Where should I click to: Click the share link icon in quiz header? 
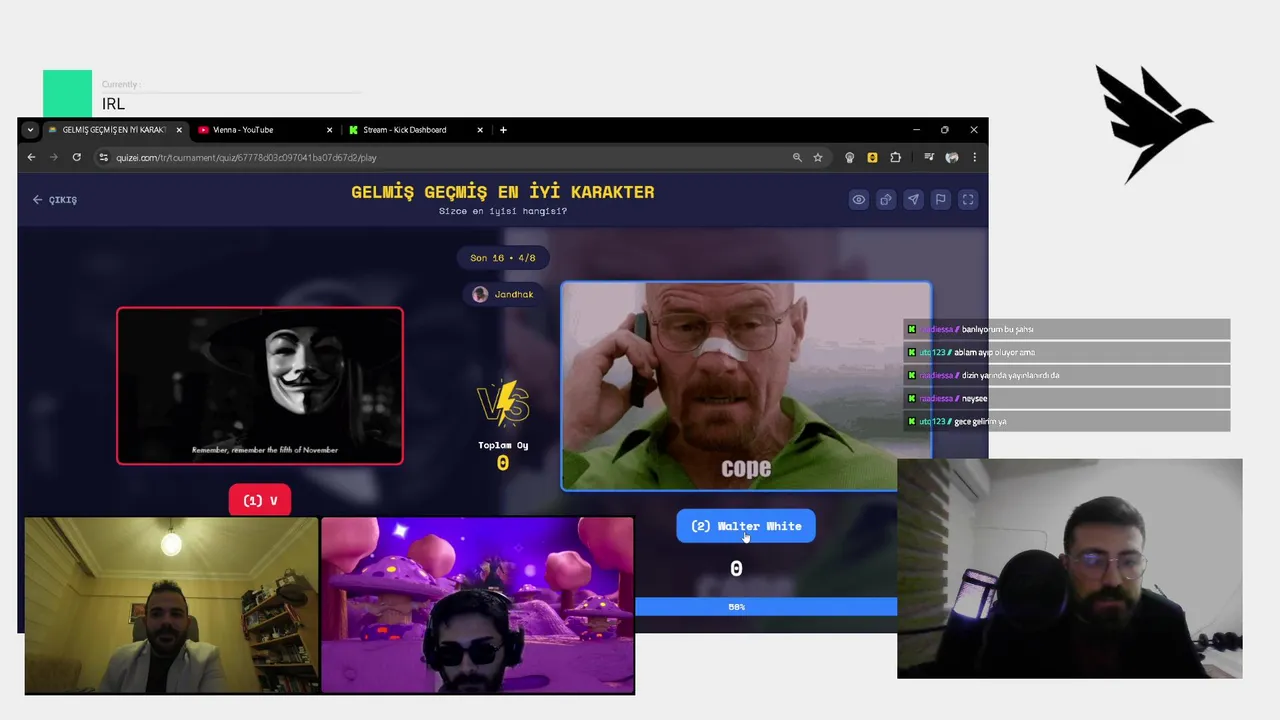[x=886, y=200]
